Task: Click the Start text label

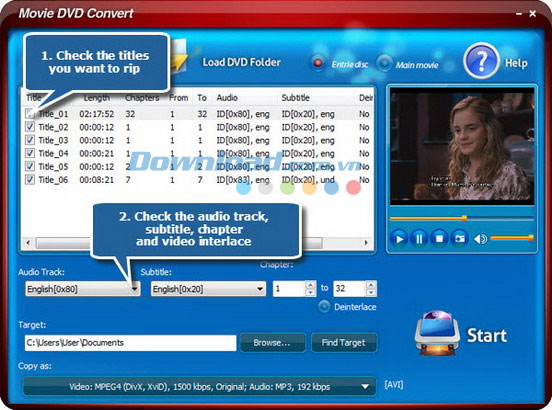Action: coord(487,335)
